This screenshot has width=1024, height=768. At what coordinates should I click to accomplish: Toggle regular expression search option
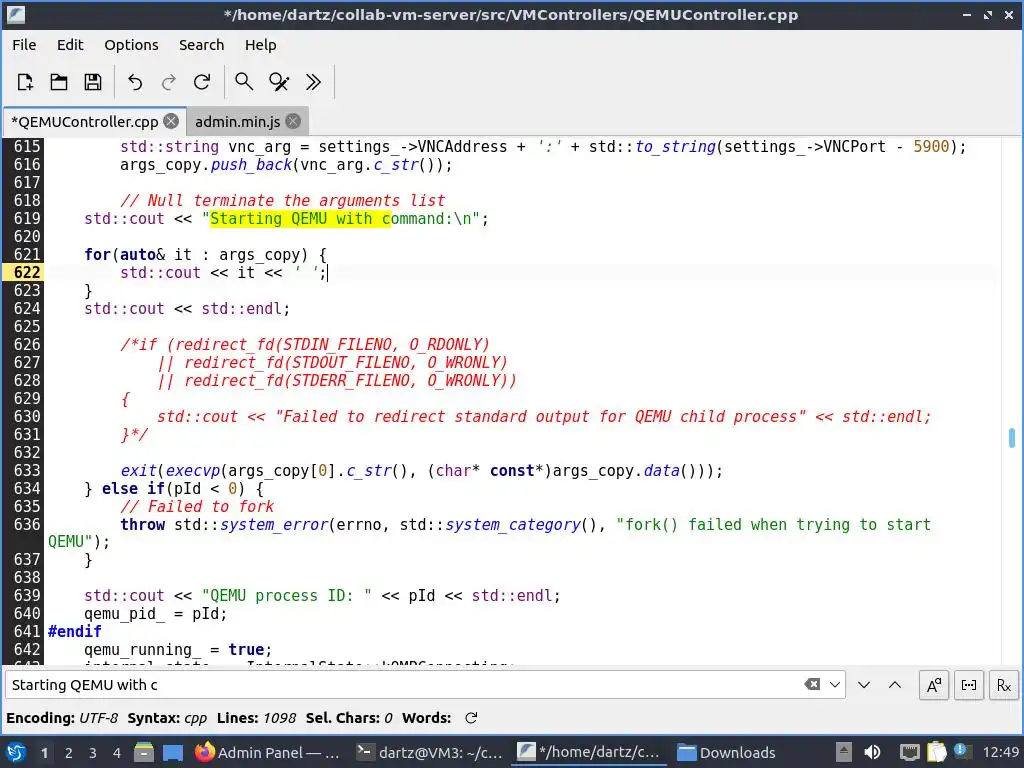tap(1004, 685)
